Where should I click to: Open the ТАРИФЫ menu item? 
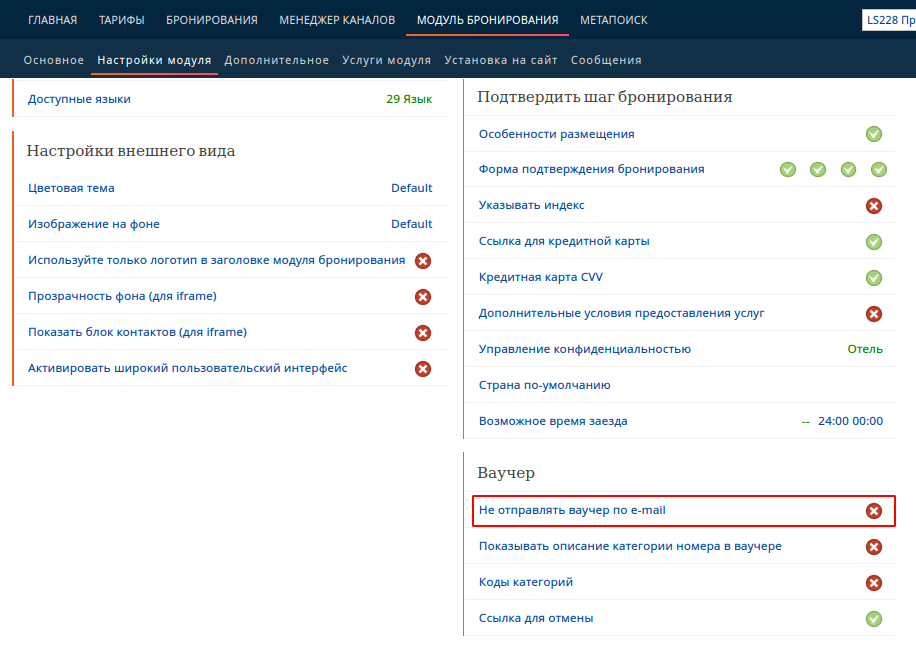click(x=122, y=20)
